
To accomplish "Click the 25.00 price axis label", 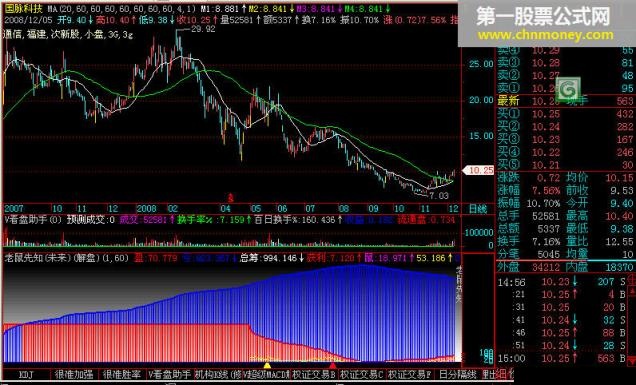I will 481,64.
